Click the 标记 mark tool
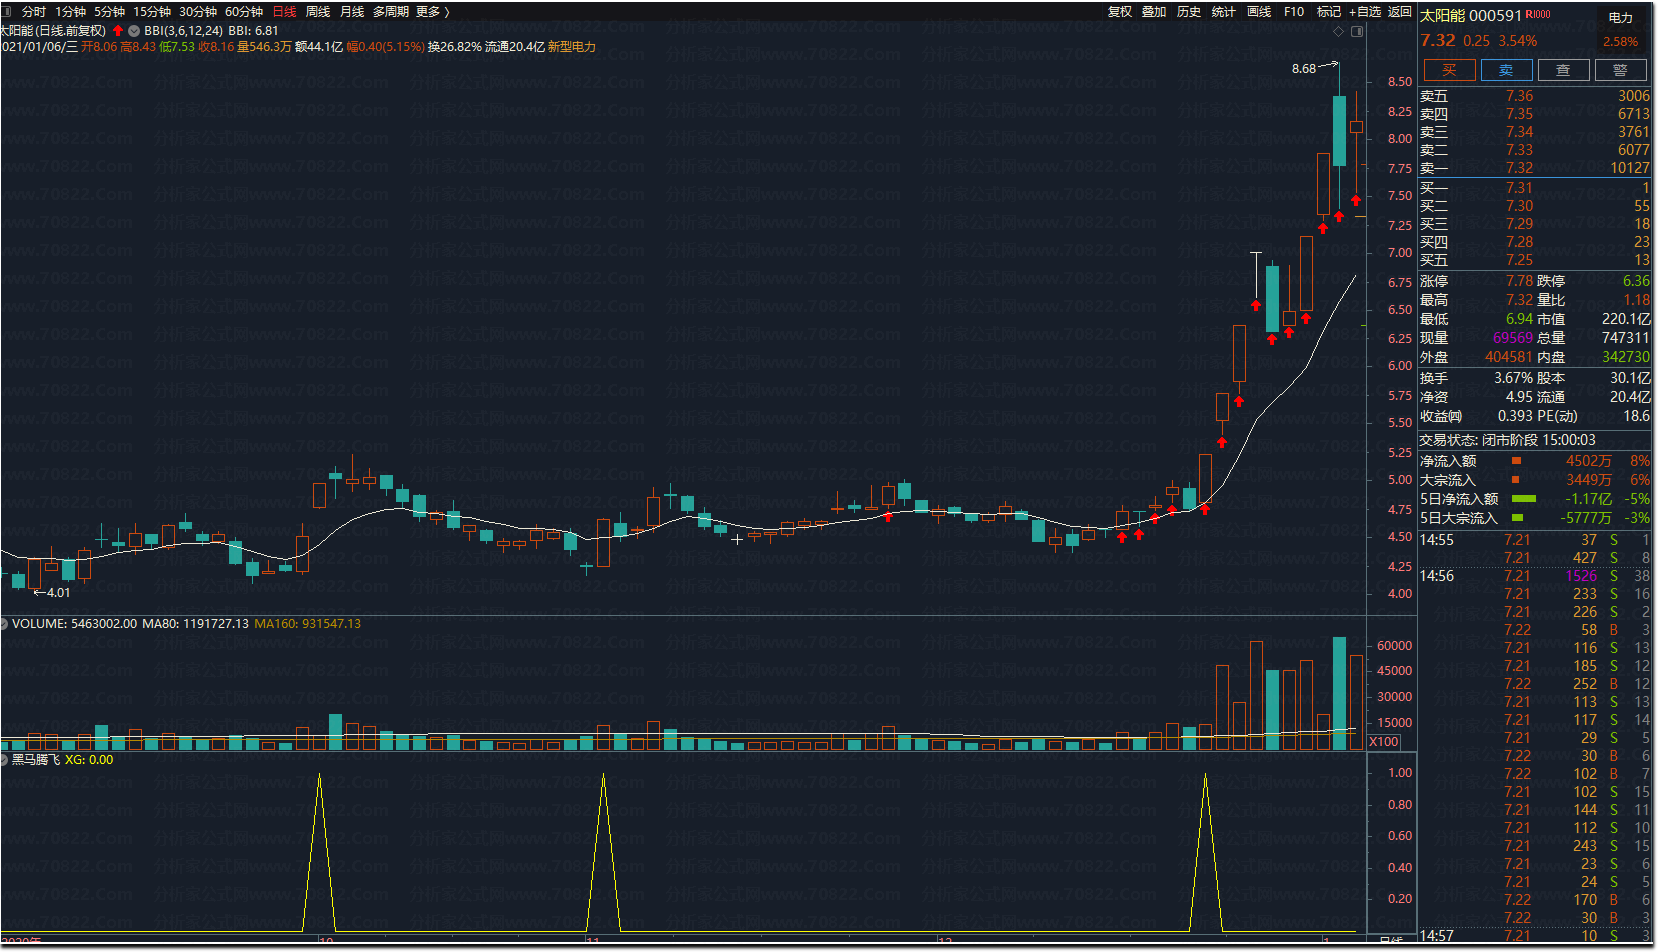This screenshot has width=1659, height=952. (1329, 12)
